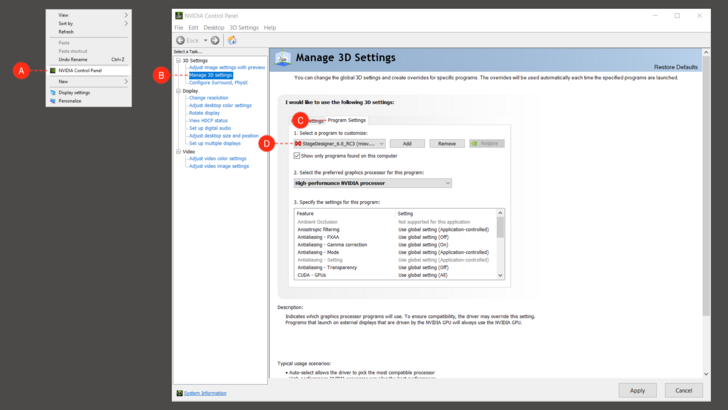
Task: Open program selection dropdown StageDesigner
Action: [339, 143]
